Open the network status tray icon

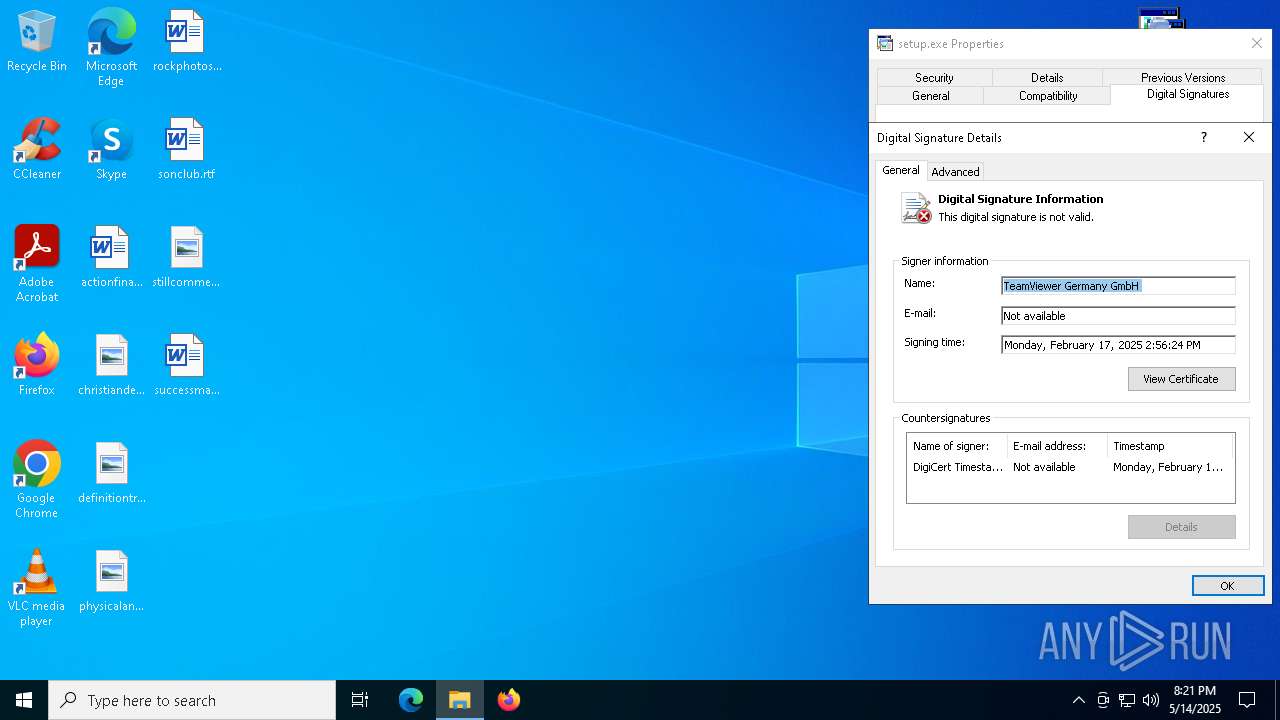(1127, 700)
